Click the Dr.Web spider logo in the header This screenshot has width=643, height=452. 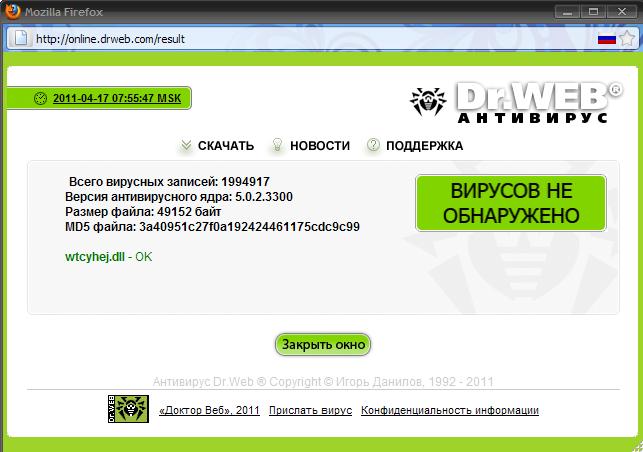(430, 101)
